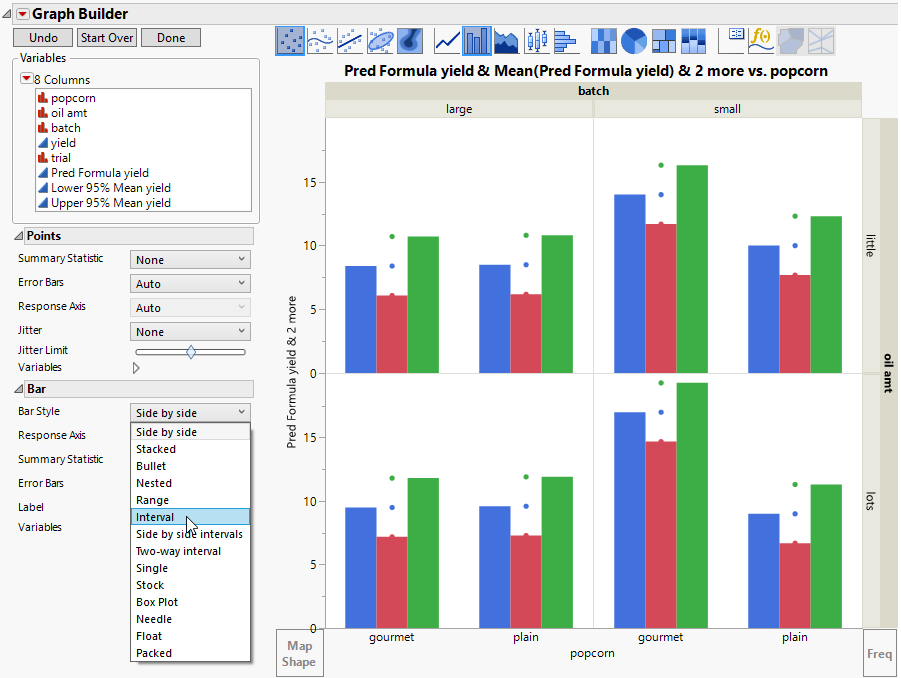Click the Done button

coord(171,38)
